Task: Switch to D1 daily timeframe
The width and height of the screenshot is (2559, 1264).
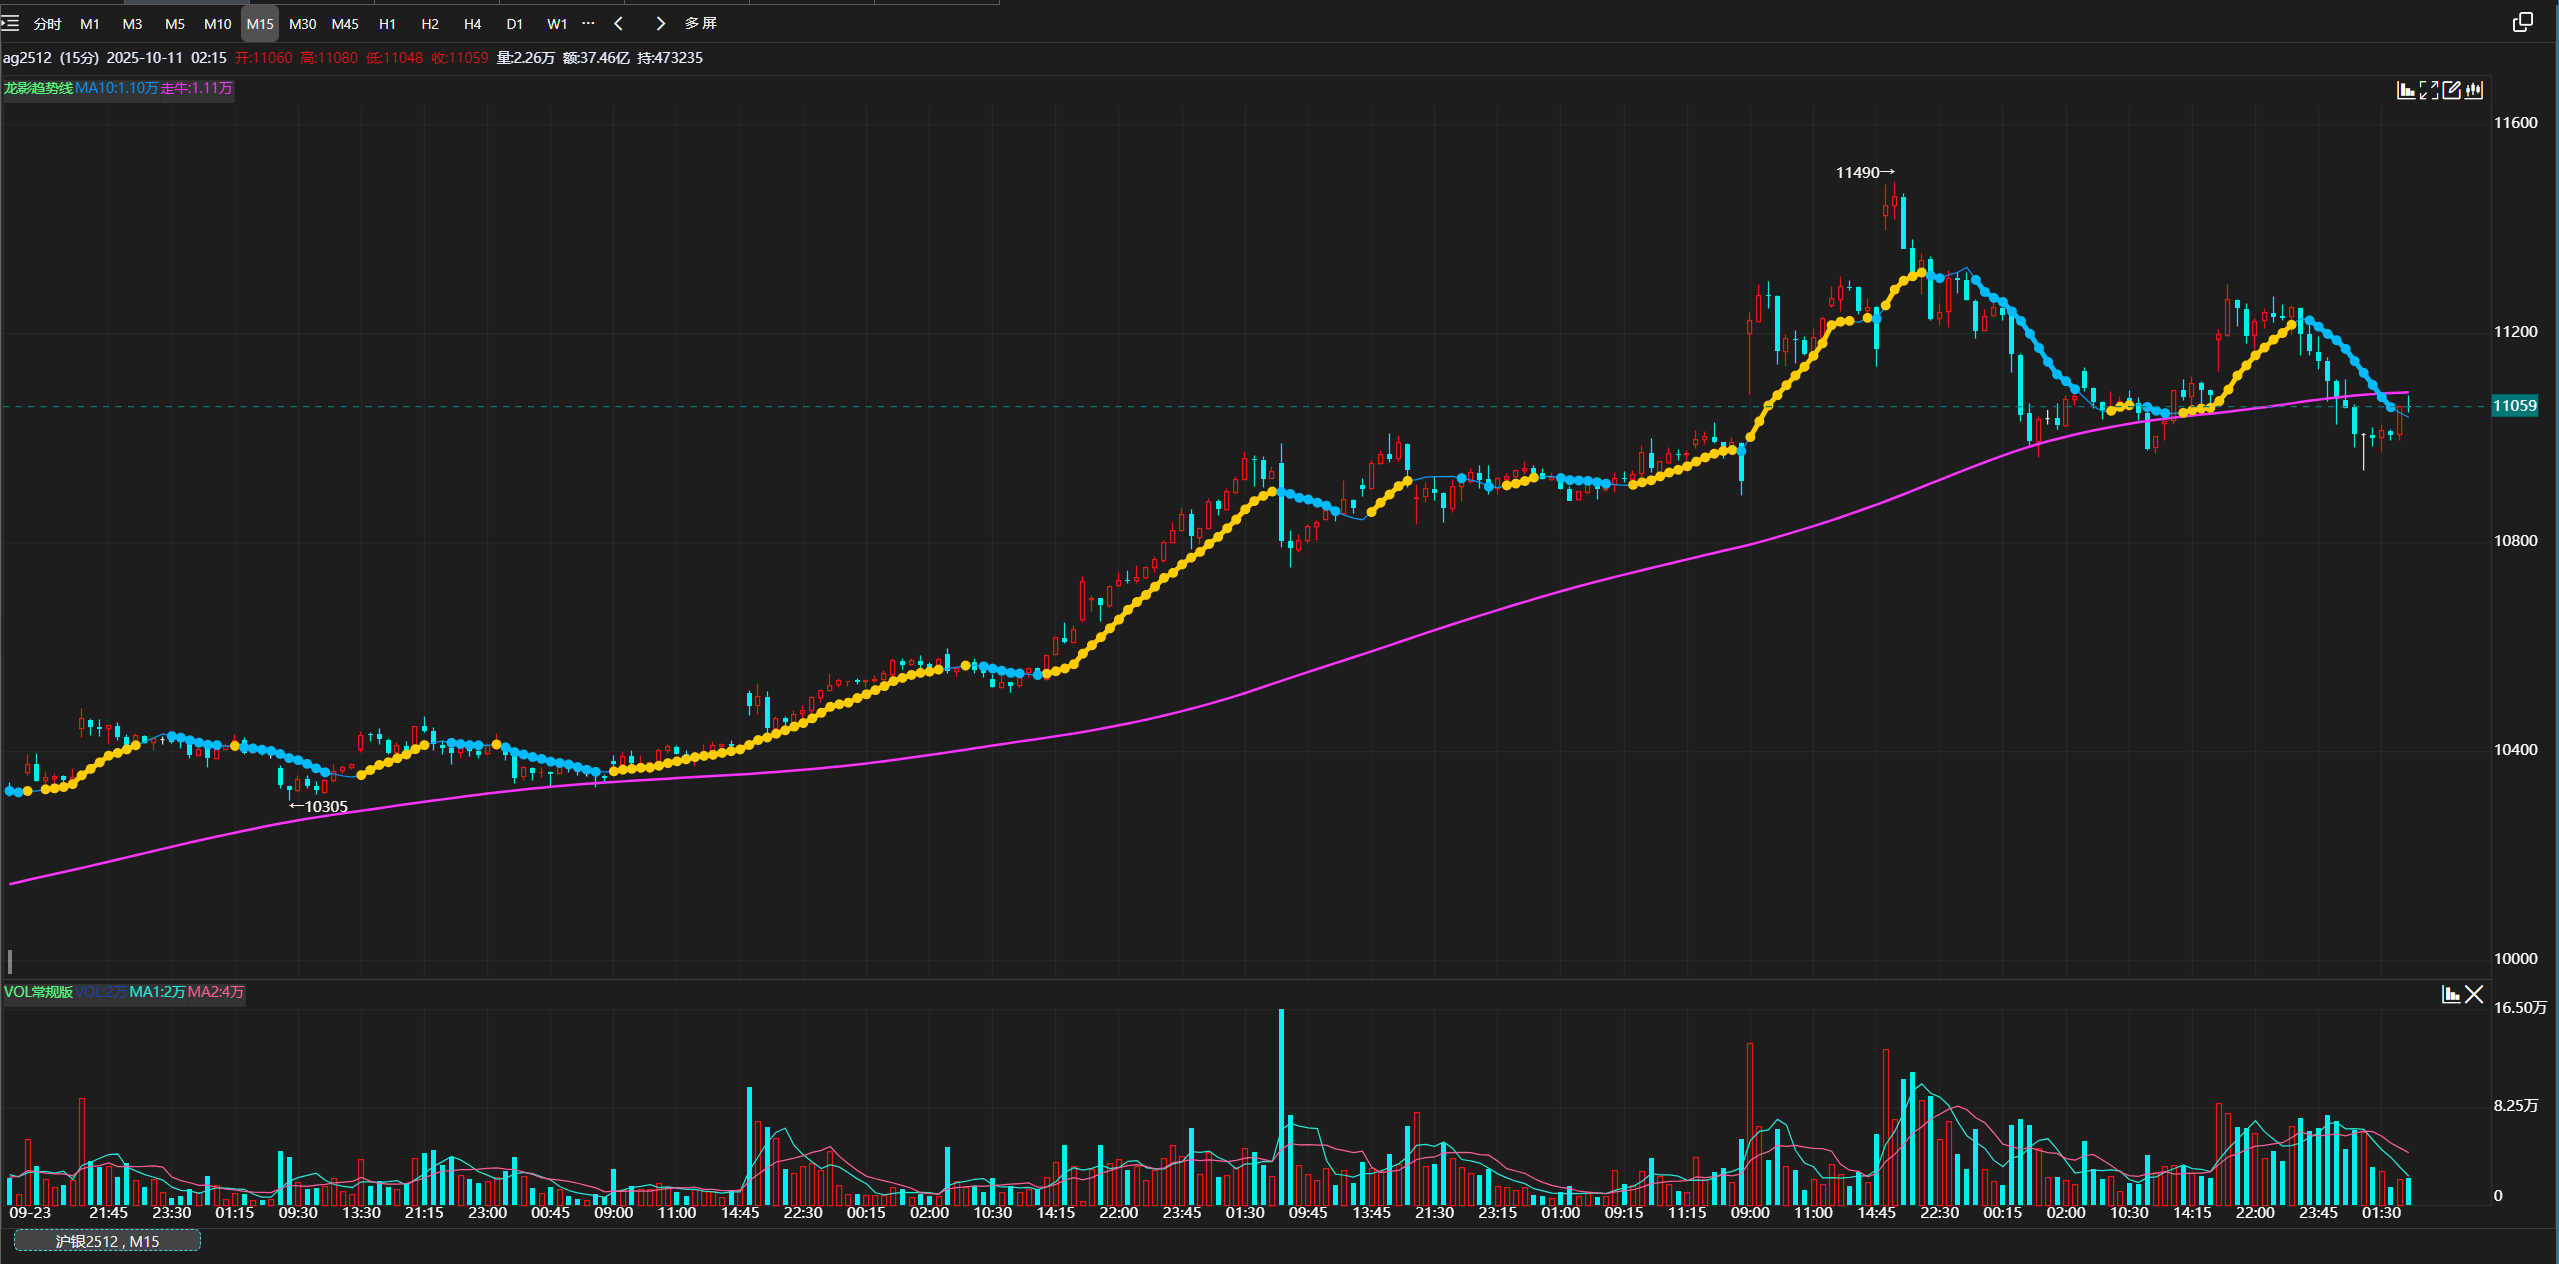Action: click(514, 23)
